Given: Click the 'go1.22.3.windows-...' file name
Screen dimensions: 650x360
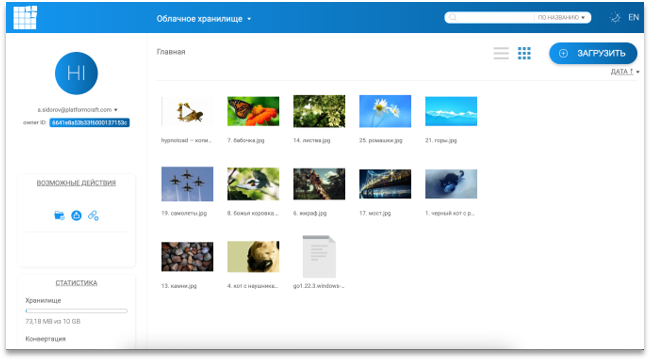Looking at the screenshot, I should [319, 286].
